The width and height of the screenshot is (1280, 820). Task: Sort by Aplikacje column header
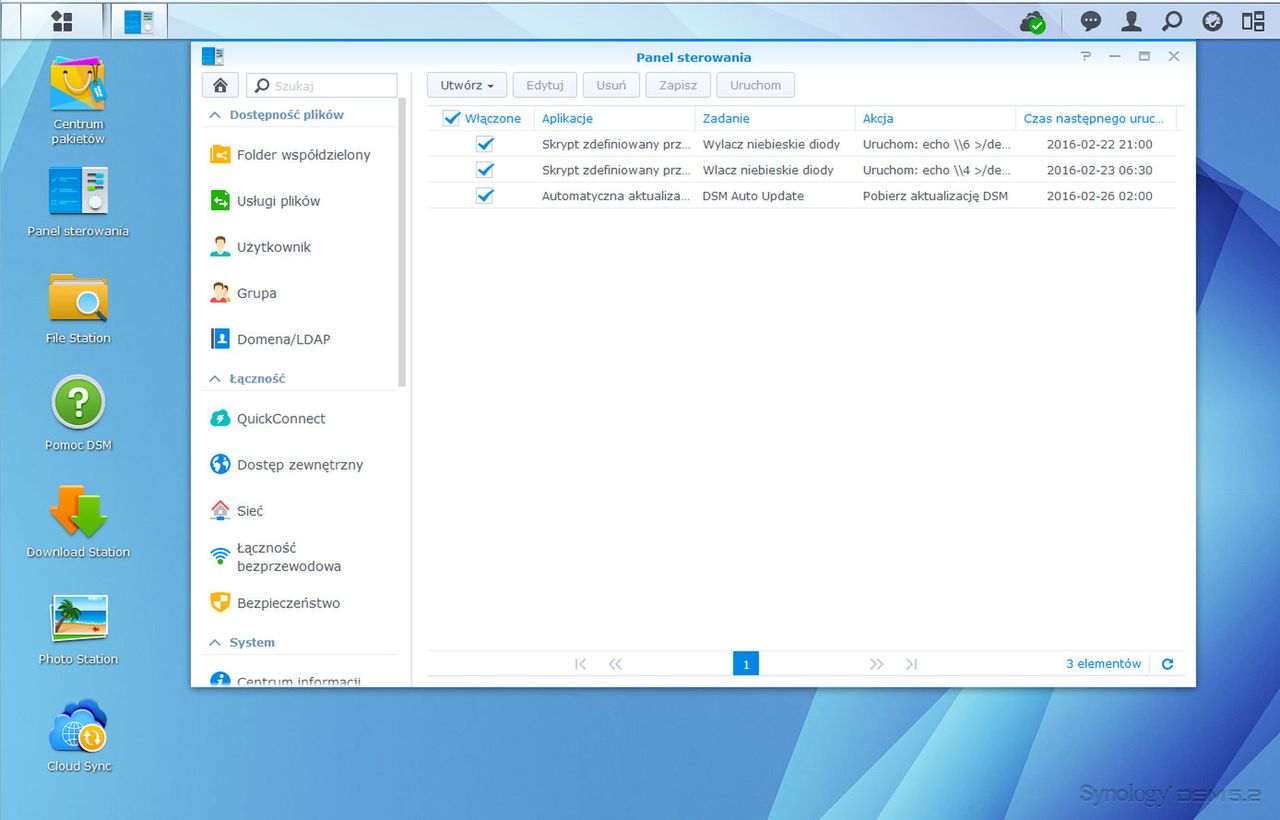pos(614,118)
